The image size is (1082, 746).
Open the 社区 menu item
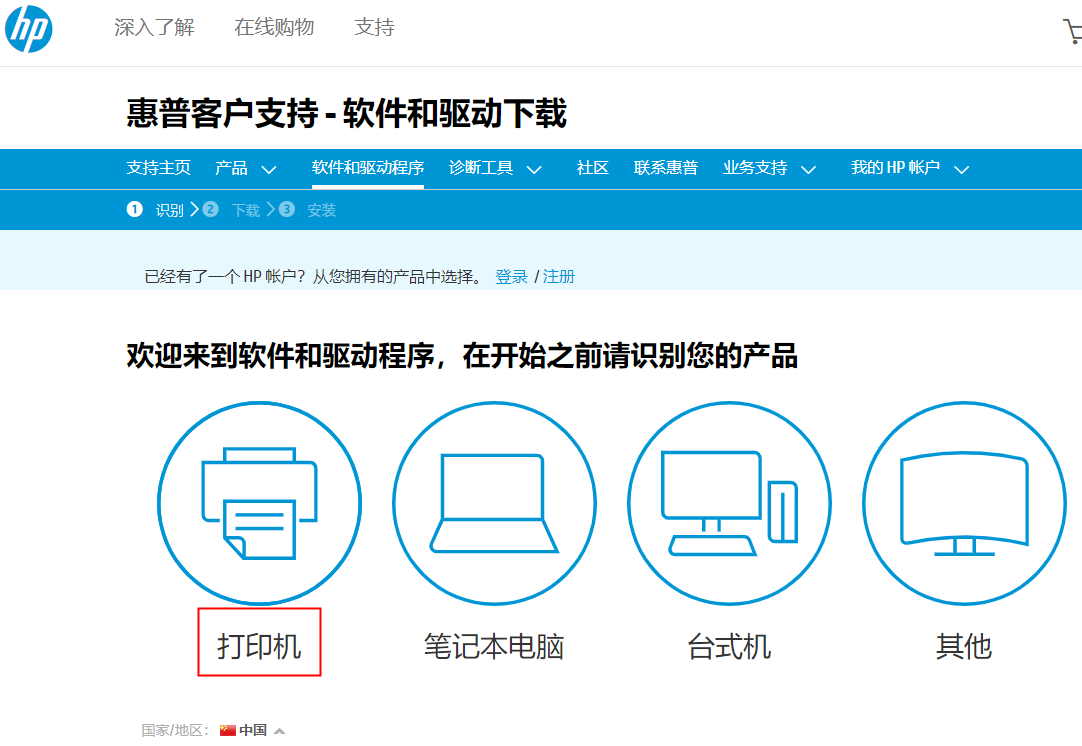[x=592, y=168]
